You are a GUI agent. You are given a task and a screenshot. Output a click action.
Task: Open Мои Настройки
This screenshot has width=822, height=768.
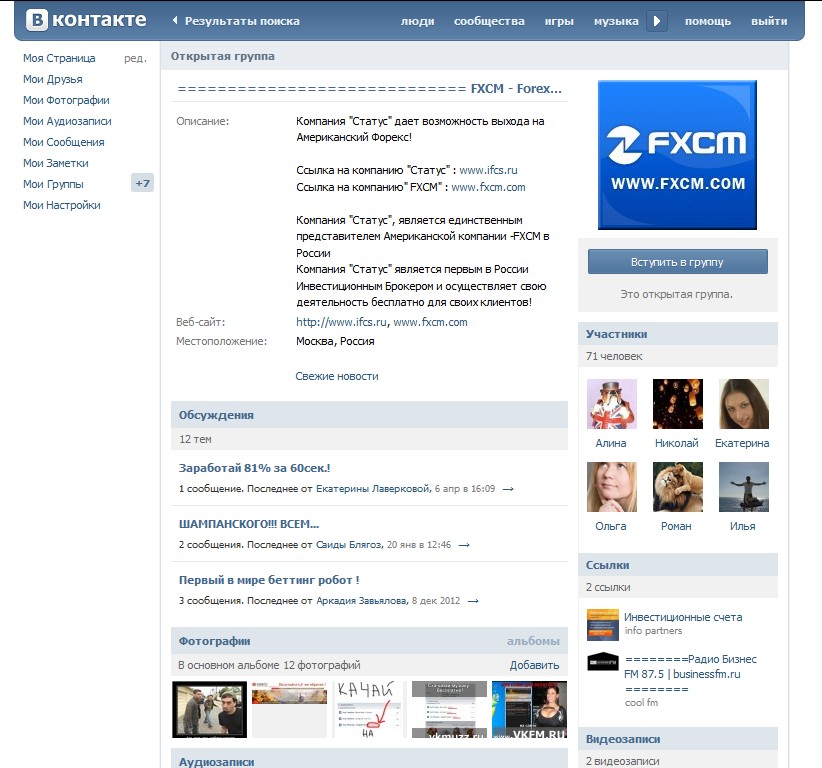click(61, 205)
